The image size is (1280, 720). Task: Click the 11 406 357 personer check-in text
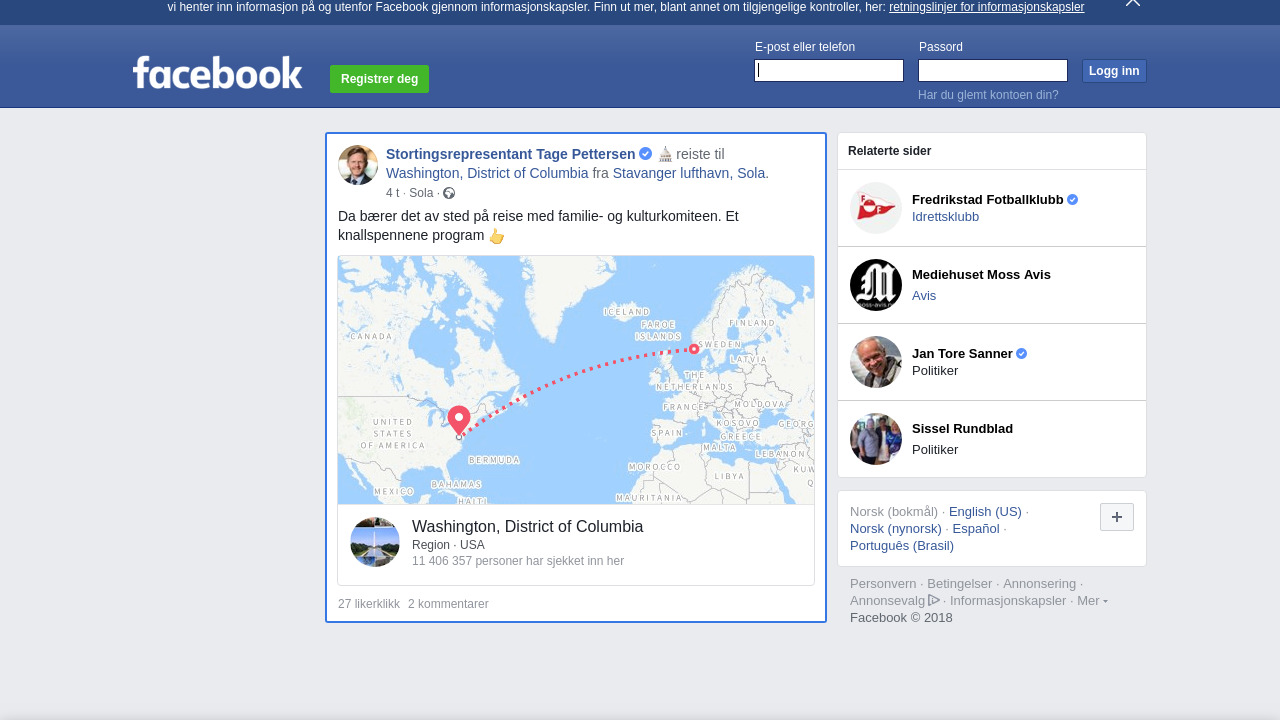(x=518, y=561)
